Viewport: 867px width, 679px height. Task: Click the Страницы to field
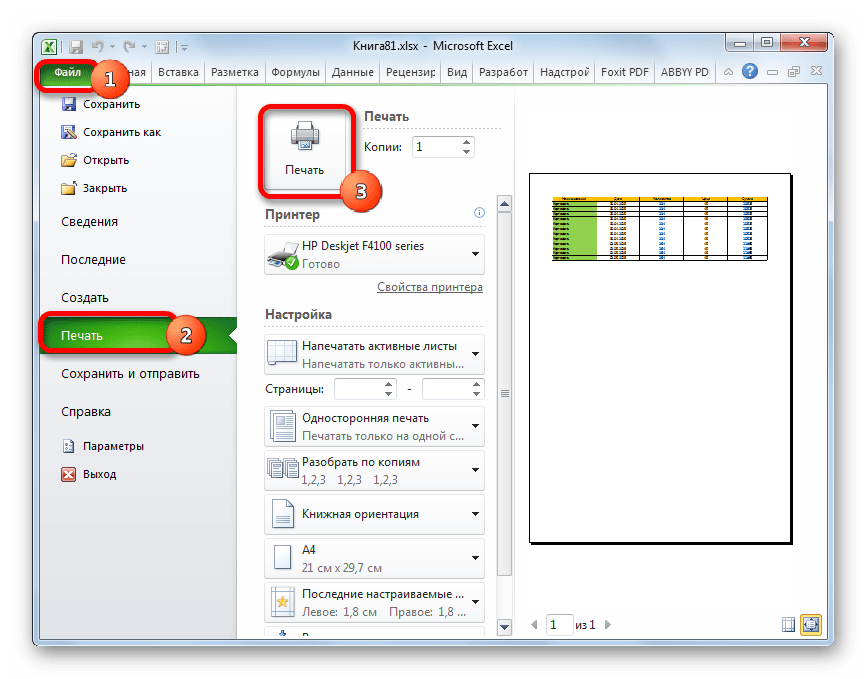(x=446, y=389)
